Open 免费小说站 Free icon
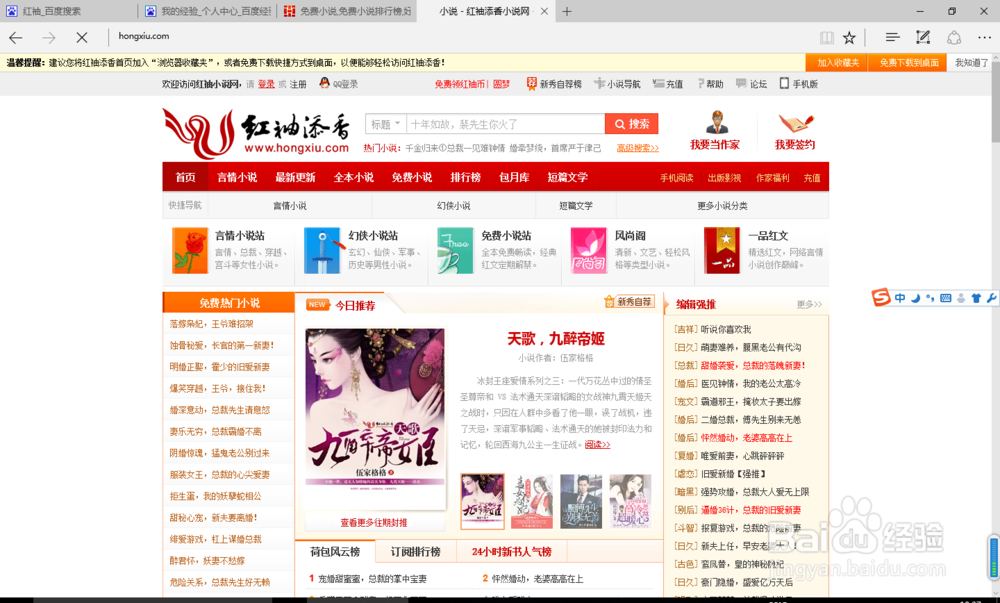This screenshot has width=1000, height=603. [x=455, y=251]
